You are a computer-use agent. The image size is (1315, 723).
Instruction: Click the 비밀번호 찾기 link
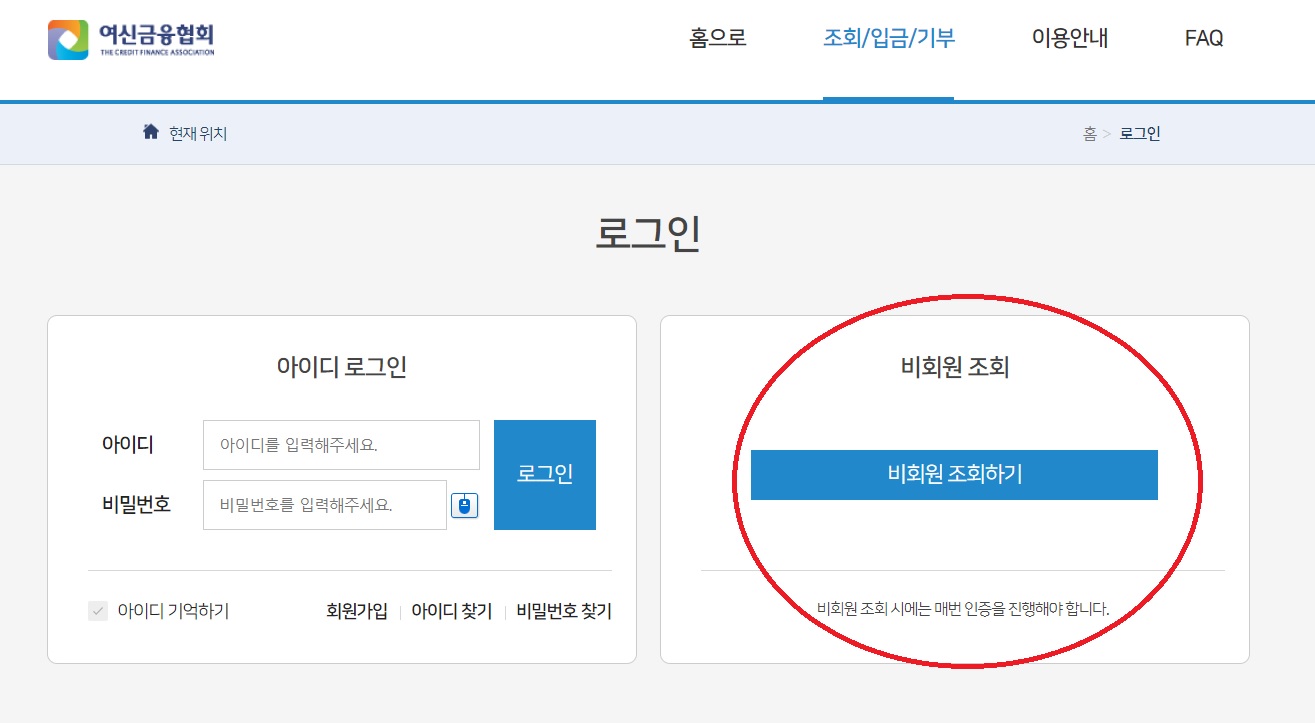point(566,611)
